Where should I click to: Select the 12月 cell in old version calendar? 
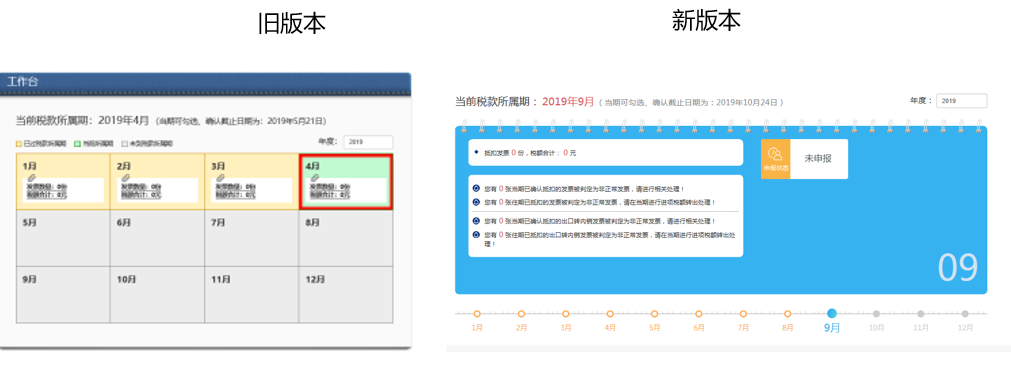point(346,295)
